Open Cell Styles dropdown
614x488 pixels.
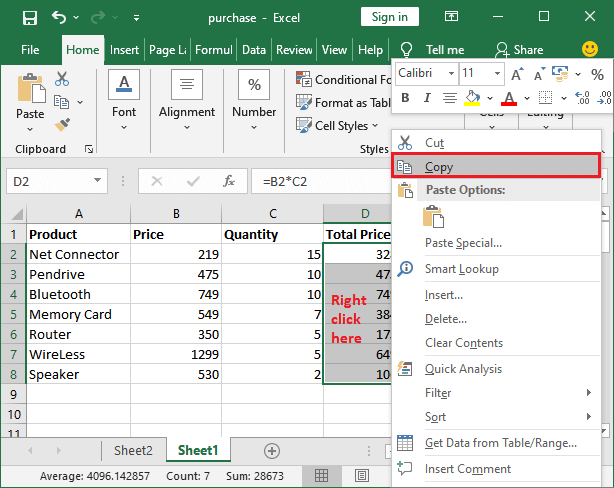click(x=337, y=126)
